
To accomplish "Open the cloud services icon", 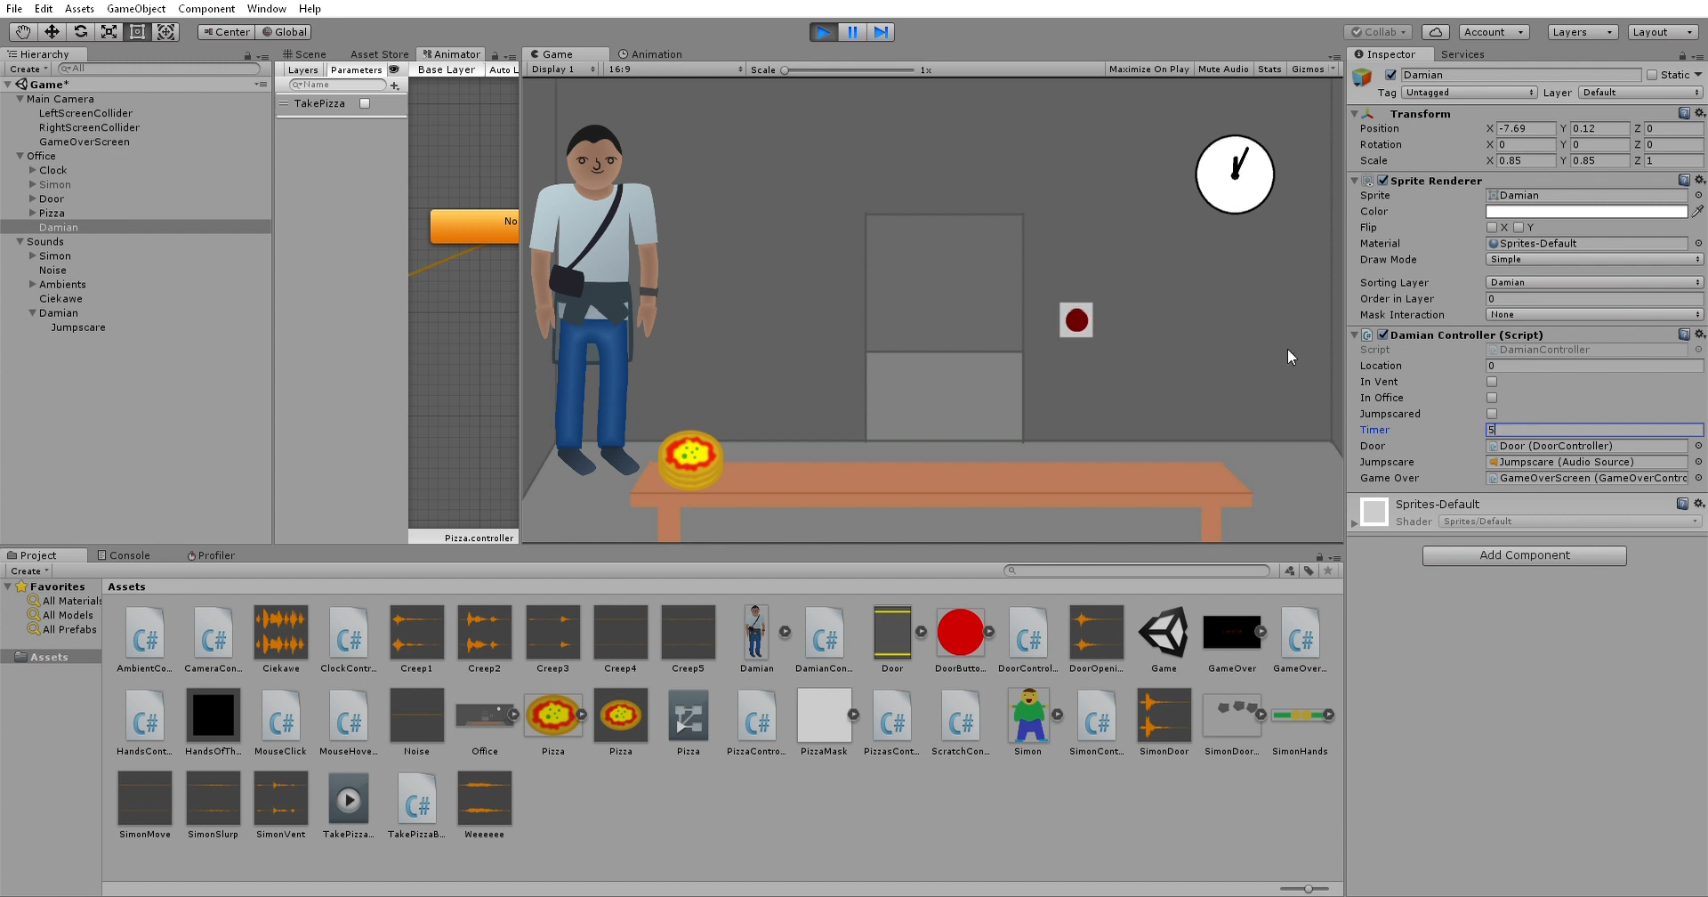I will [x=1435, y=32].
